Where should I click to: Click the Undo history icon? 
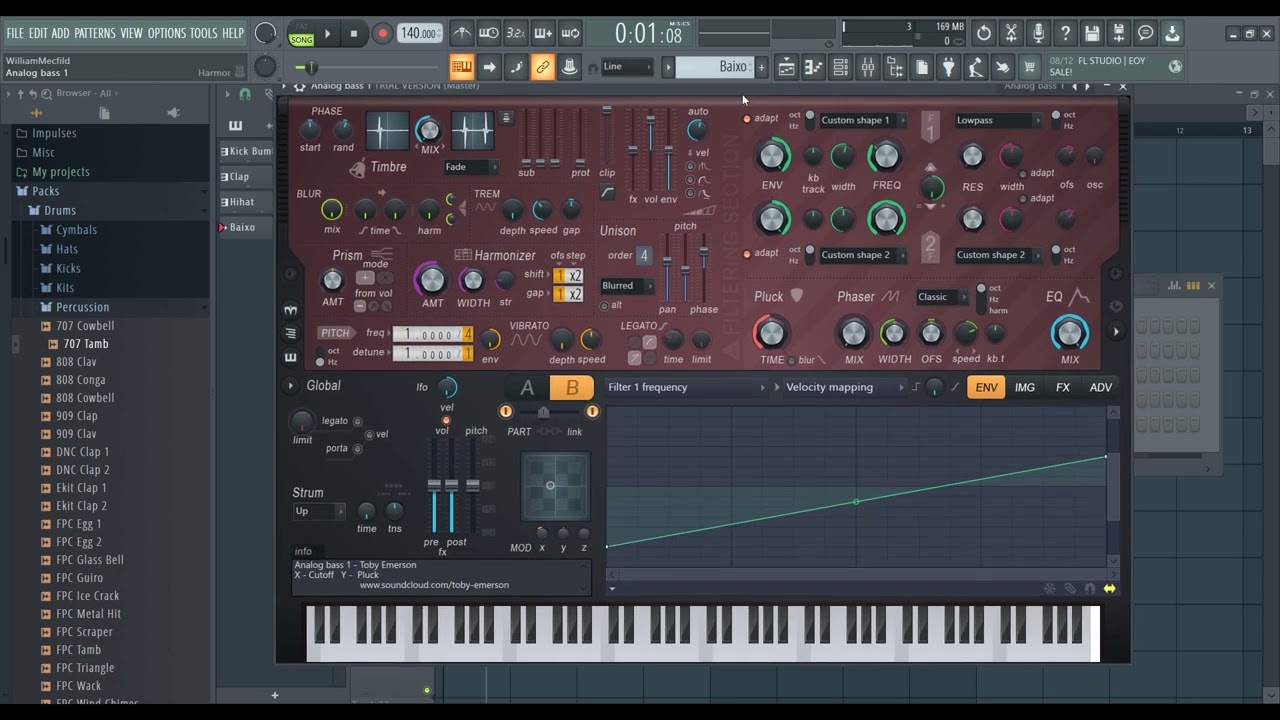(x=984, y=33)
